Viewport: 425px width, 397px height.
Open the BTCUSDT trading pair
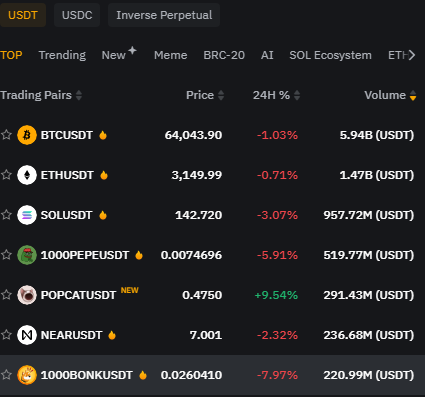(x=67, y=135)
